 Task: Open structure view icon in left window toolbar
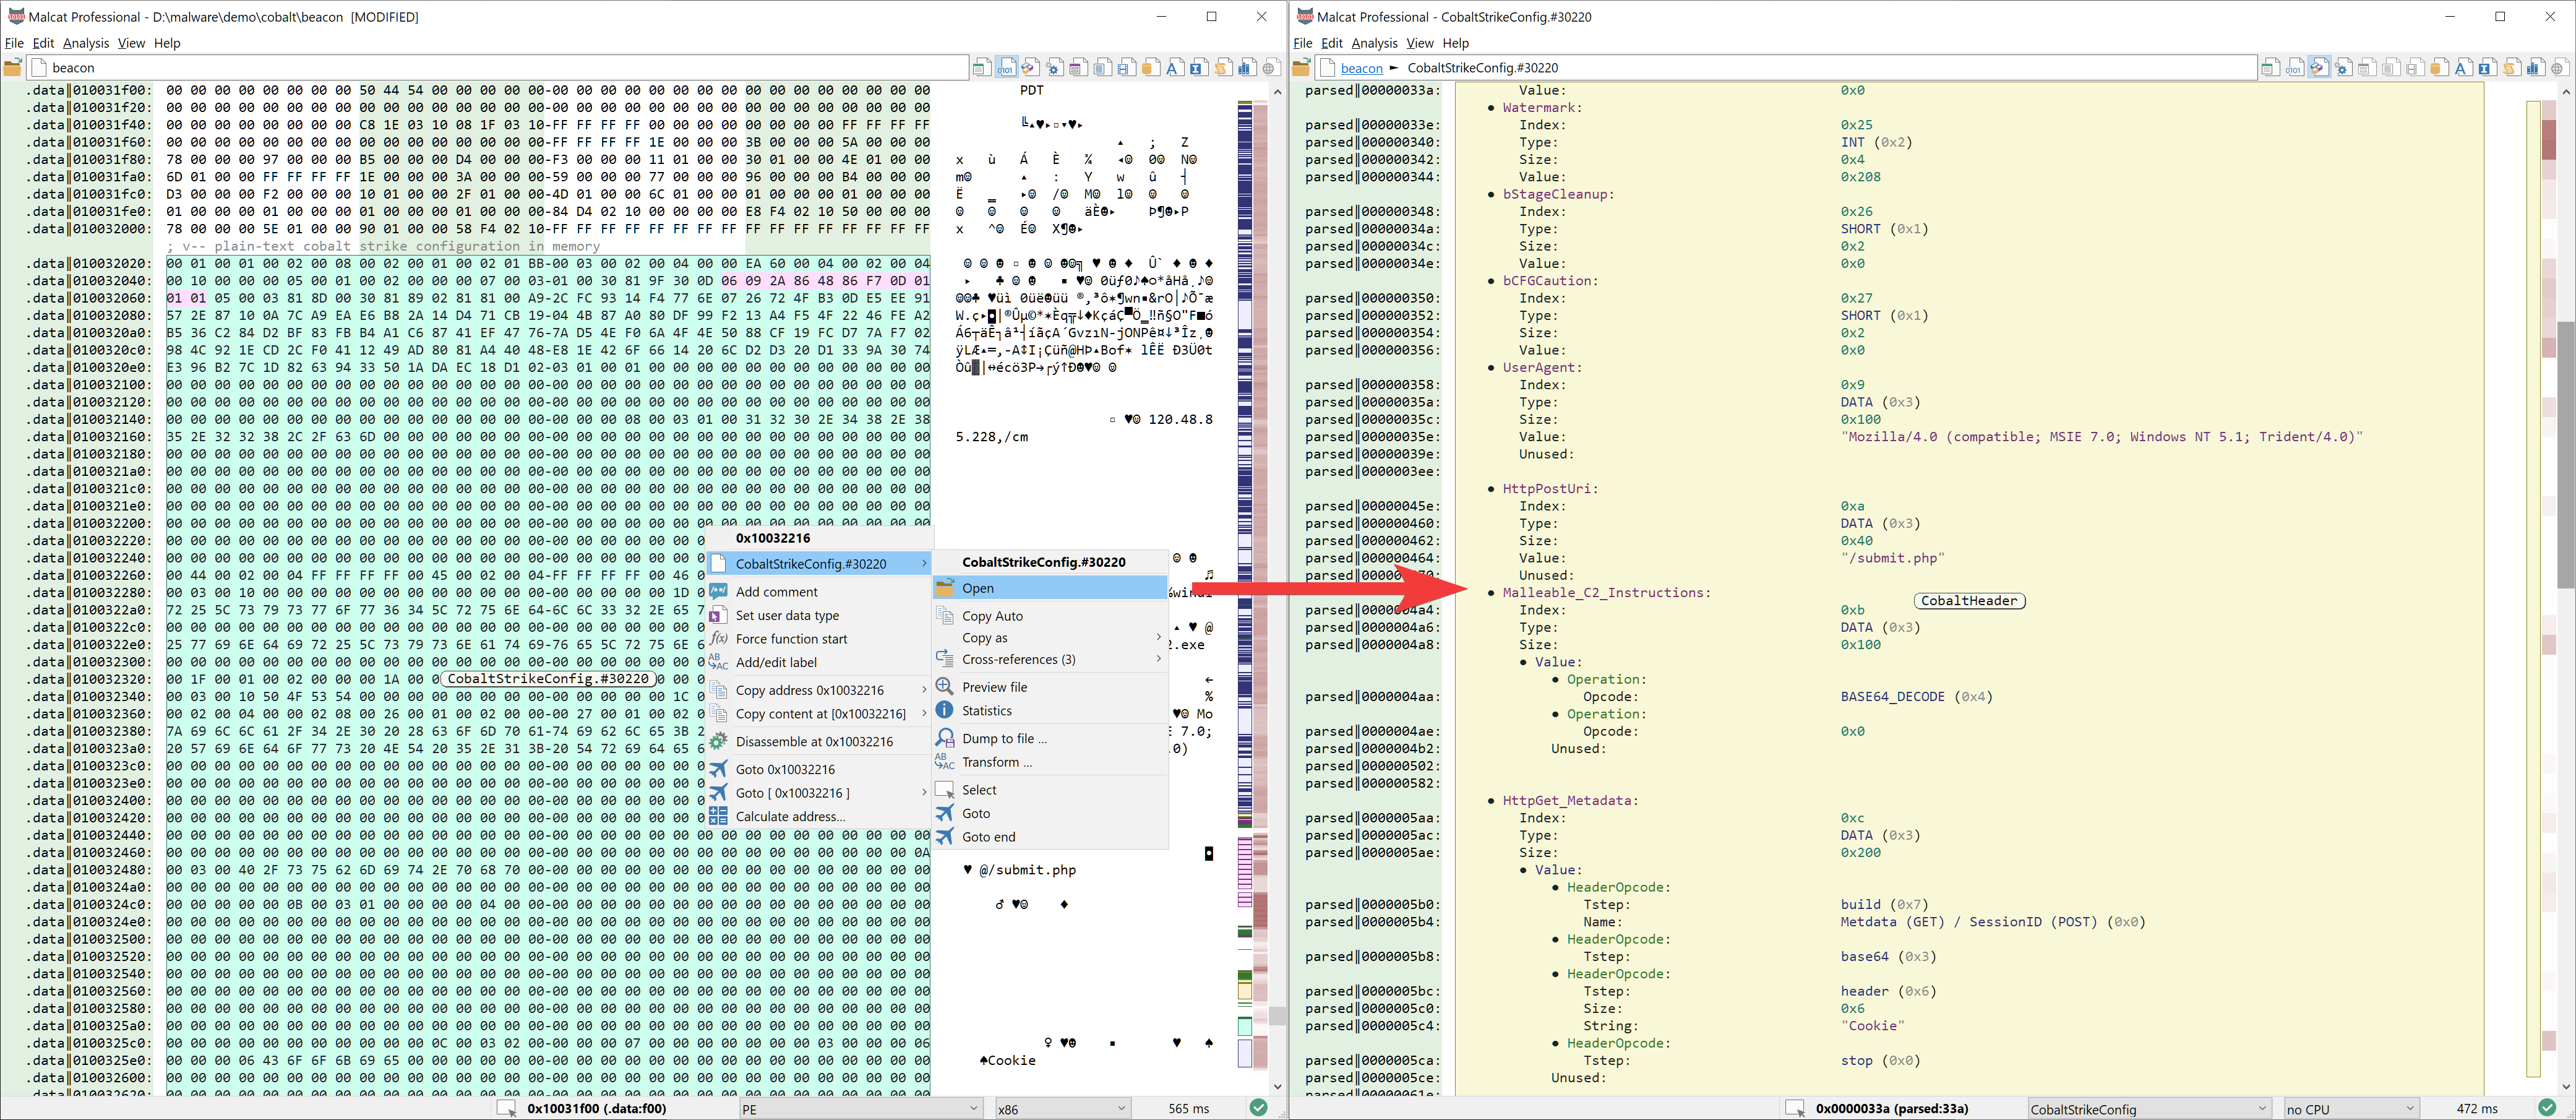[x=1030, y=68]
